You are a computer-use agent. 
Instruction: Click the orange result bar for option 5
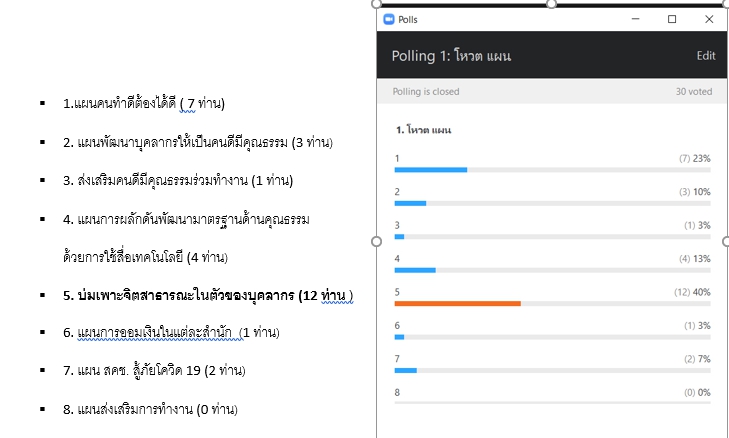coord(457,304)
